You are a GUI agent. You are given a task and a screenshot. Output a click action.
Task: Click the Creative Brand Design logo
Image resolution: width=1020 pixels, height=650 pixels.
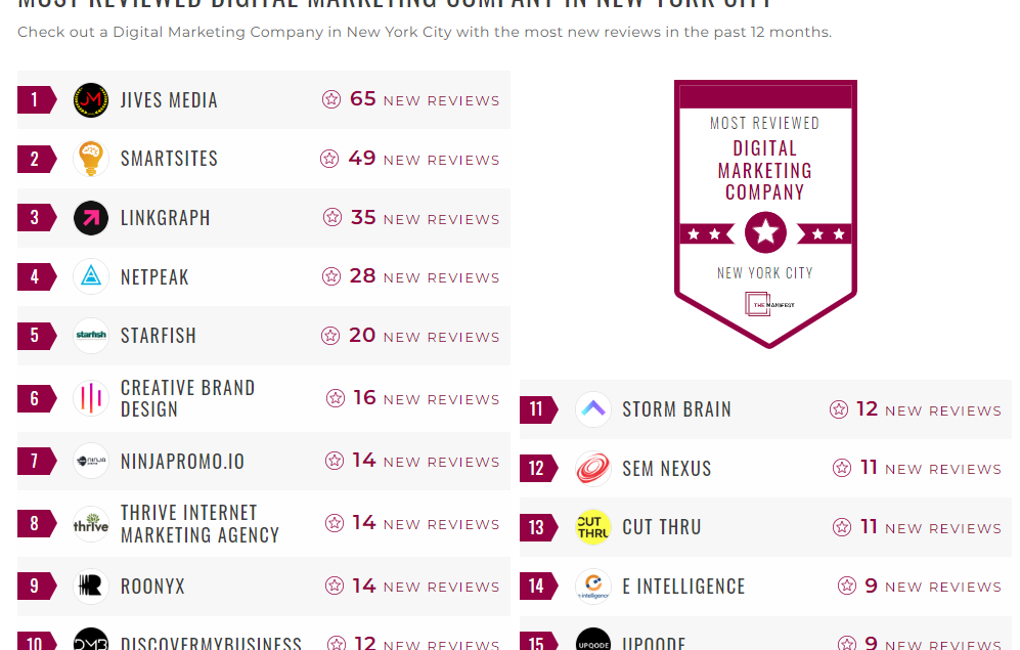(x=91, y=399)
